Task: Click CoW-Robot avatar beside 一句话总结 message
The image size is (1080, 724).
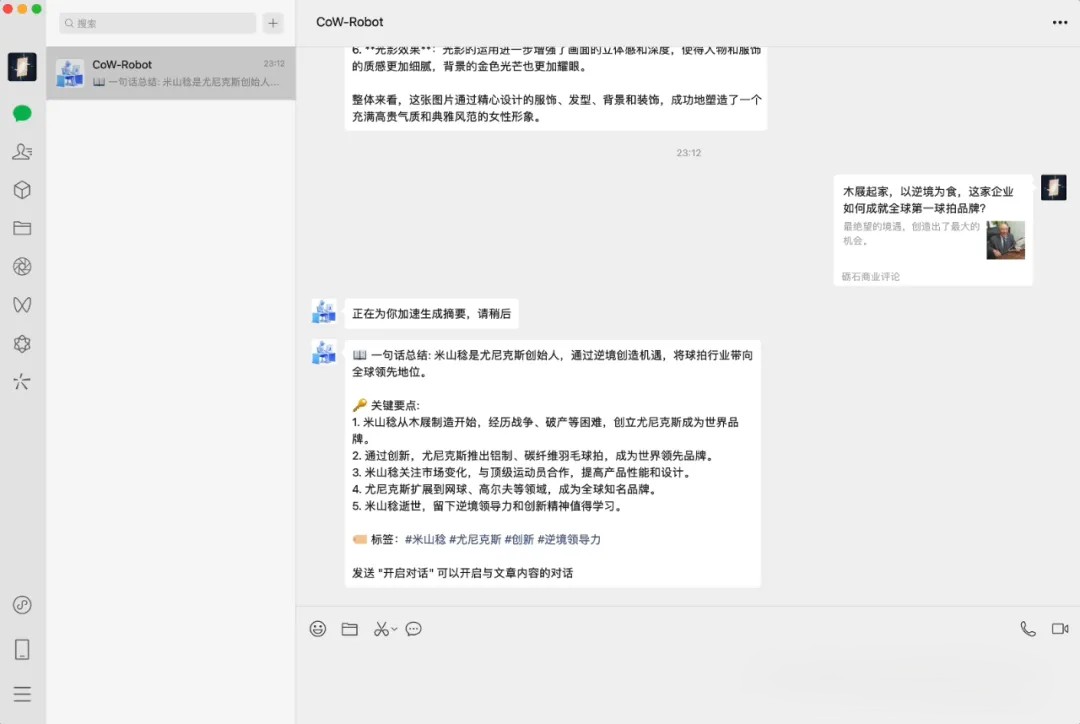Action: pos(324,353)
